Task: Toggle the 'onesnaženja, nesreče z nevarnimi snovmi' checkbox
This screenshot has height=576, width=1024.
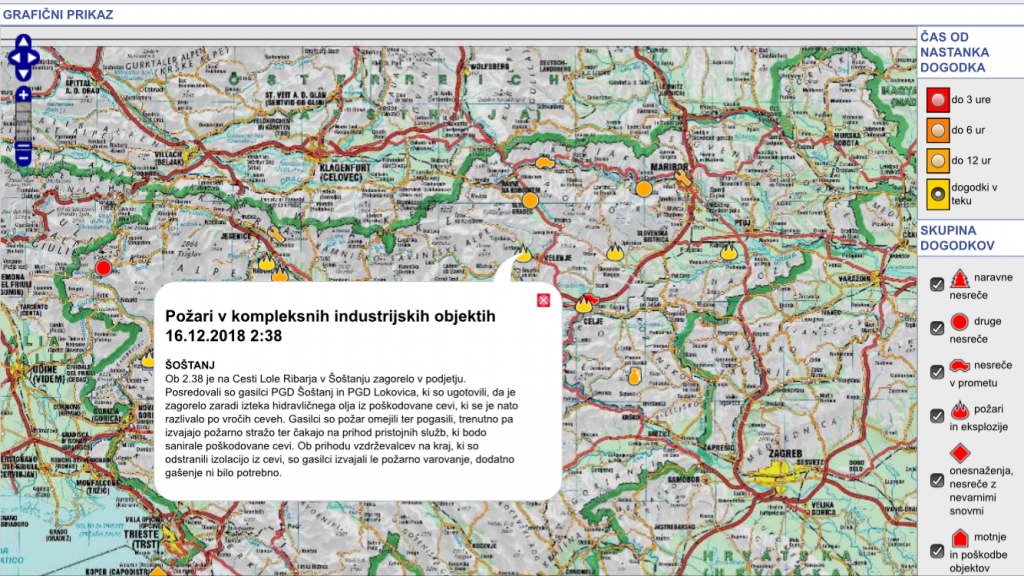Action: (x=937, y=480)
